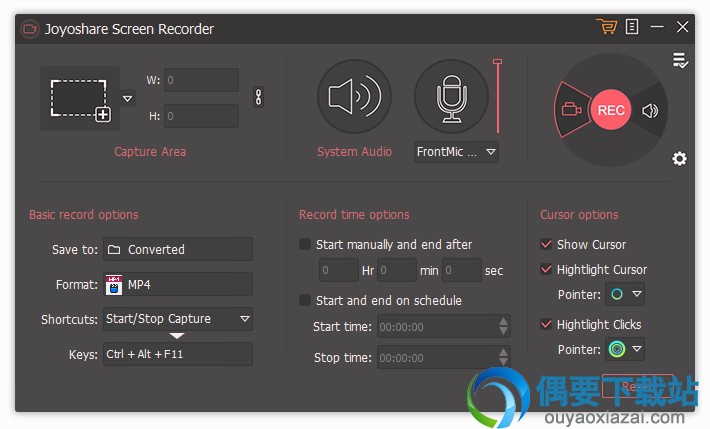Click the settings gear icon
This screenshot has height=429, width=710.
[679, 159]
